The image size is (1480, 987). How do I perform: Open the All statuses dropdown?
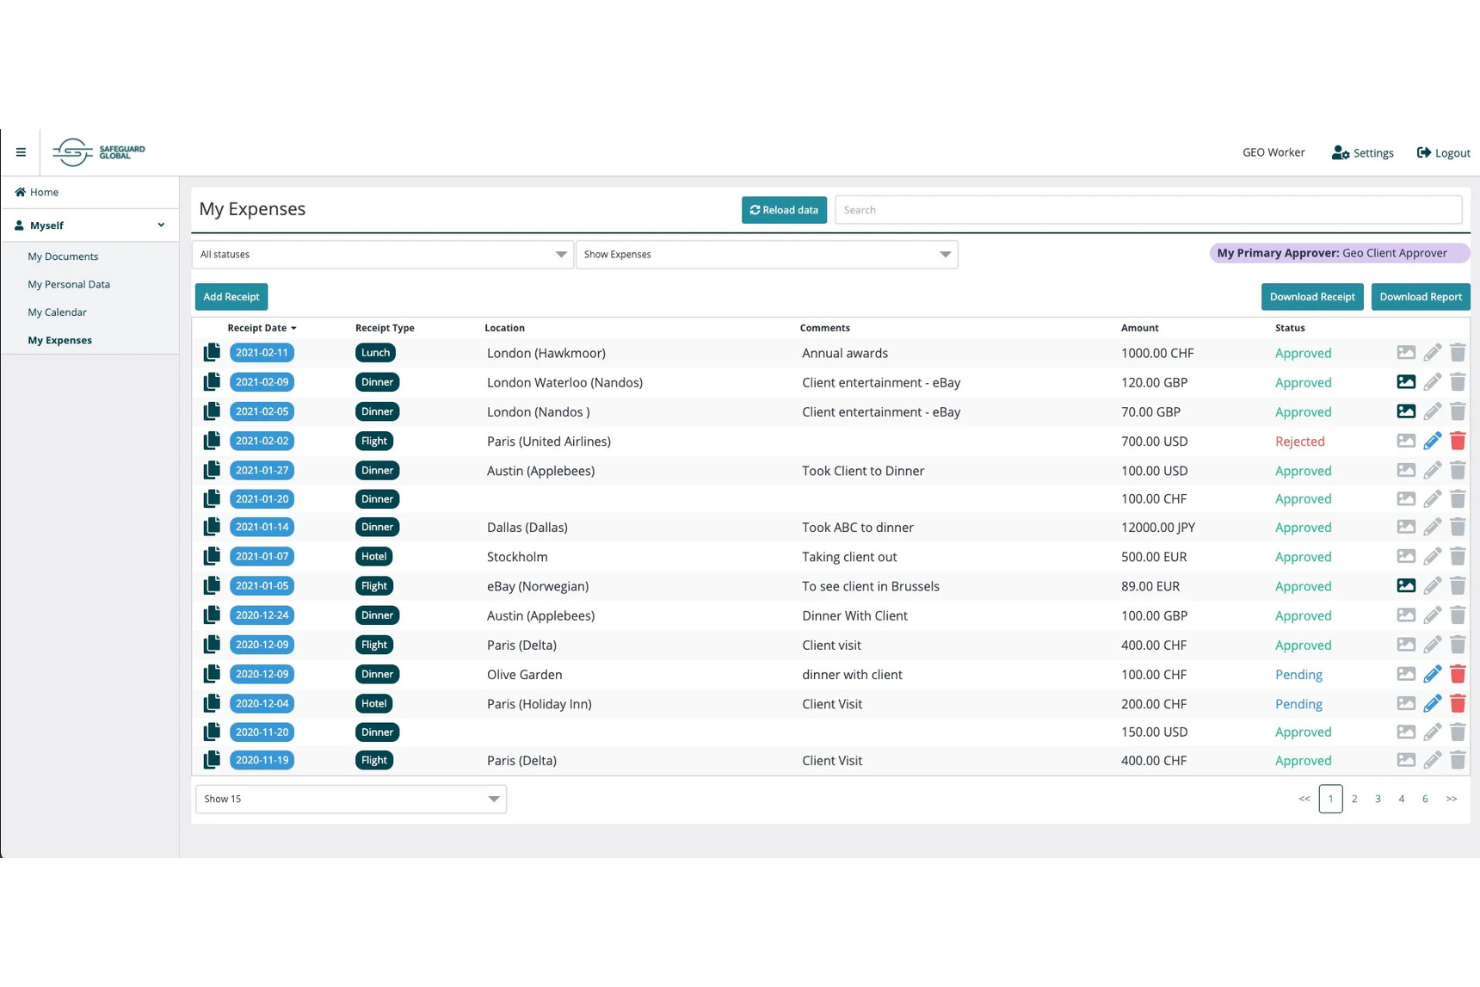click(x=382, y=255)
